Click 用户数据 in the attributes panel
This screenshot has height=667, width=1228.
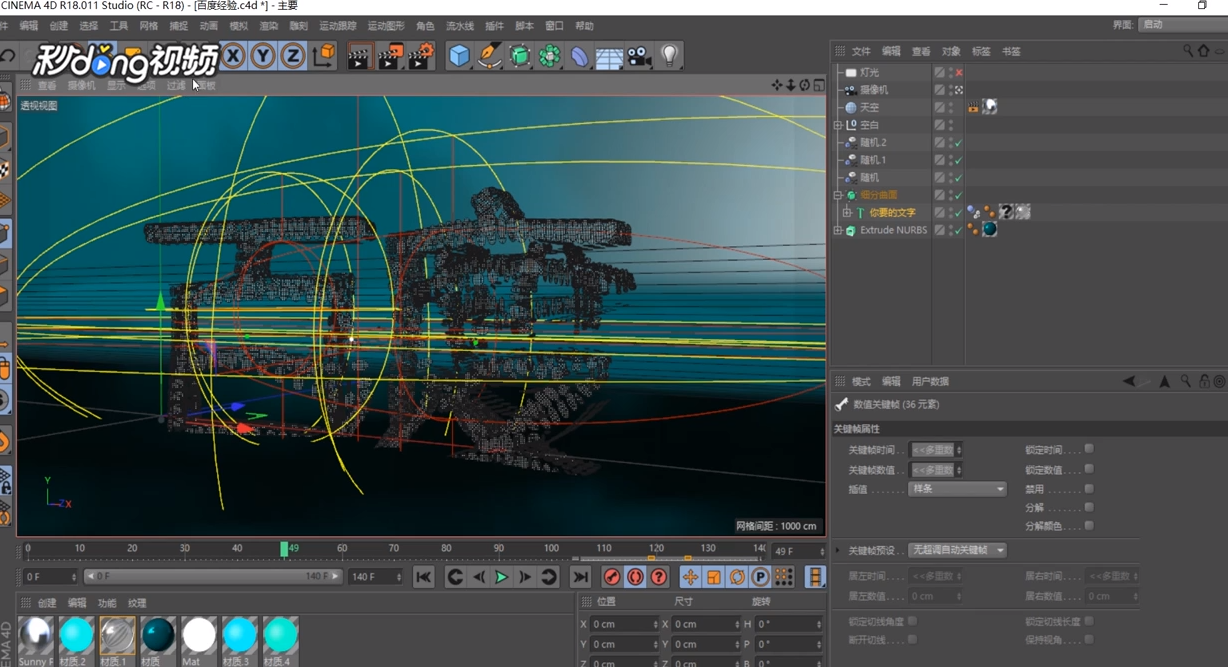(930, 382)
